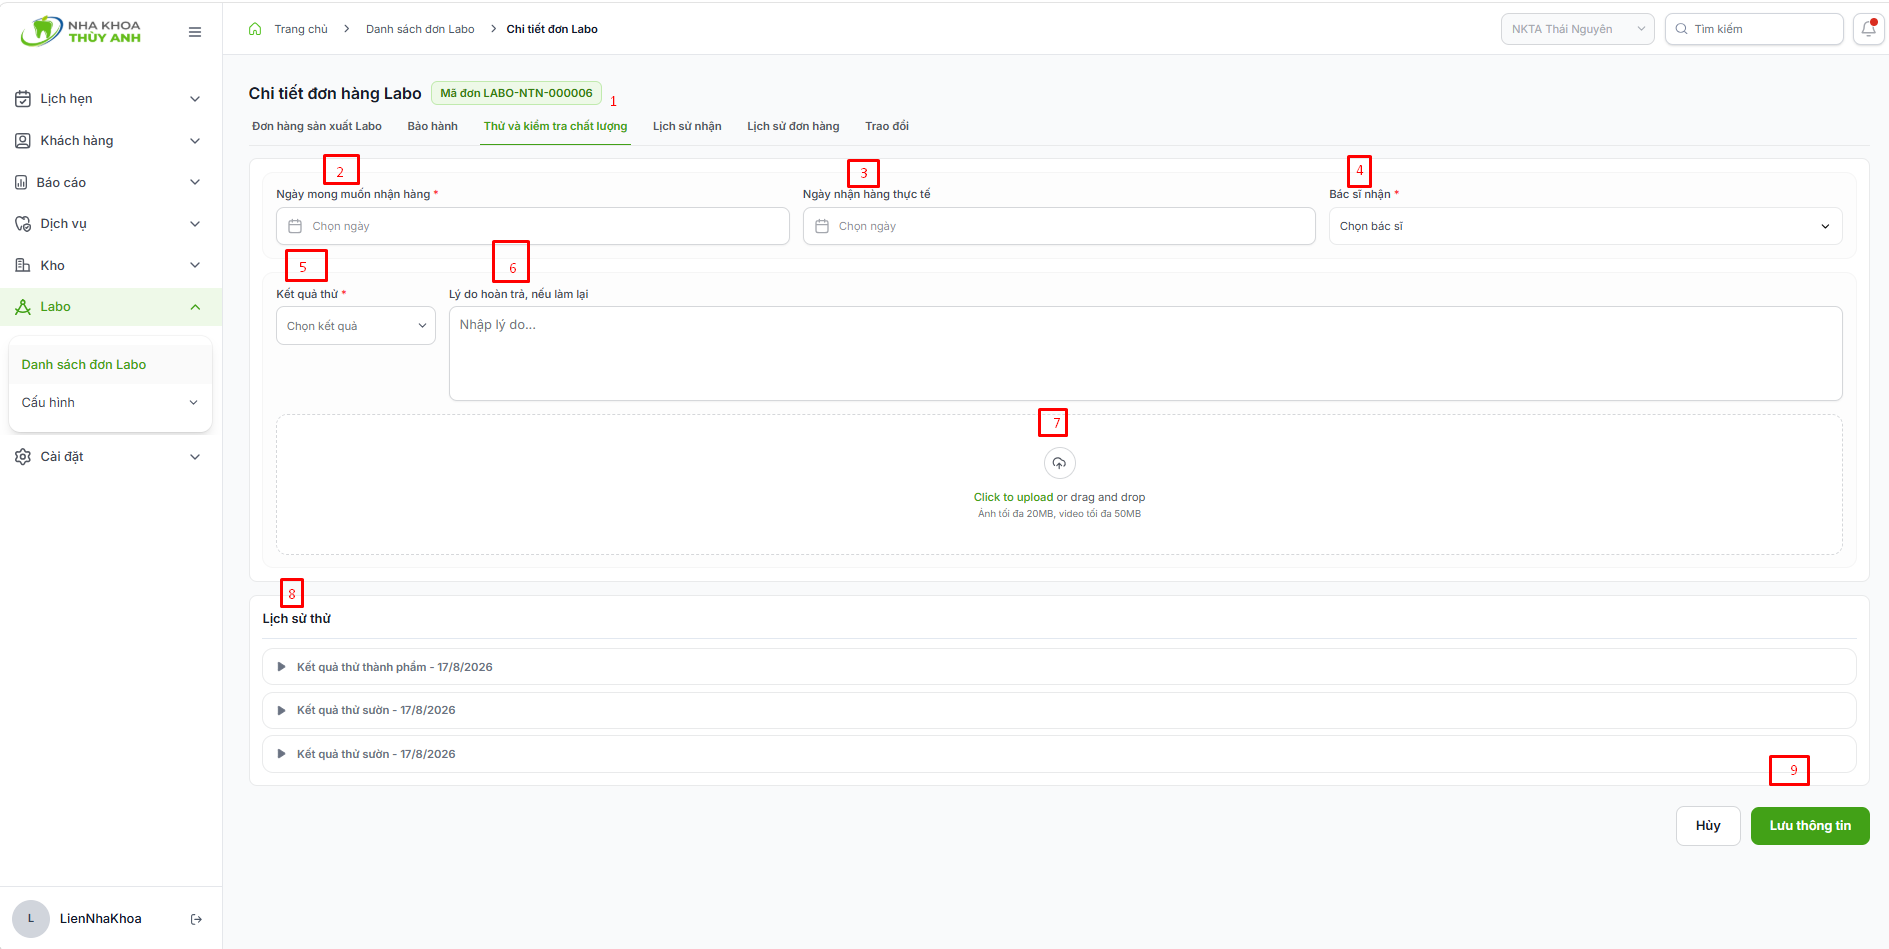This screenshot has width=1889, height=949.
Task: Expand the Cấu hình submenu chevron
Action: pyautogui.click(x=193, y=403)
